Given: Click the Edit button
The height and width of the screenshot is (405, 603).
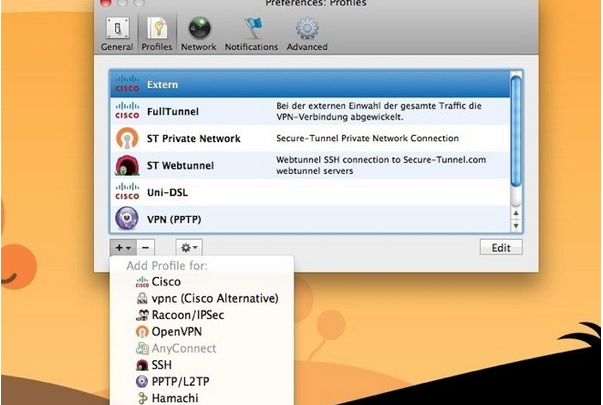Looking at the screenshot, I should click(x=500, y=247).
